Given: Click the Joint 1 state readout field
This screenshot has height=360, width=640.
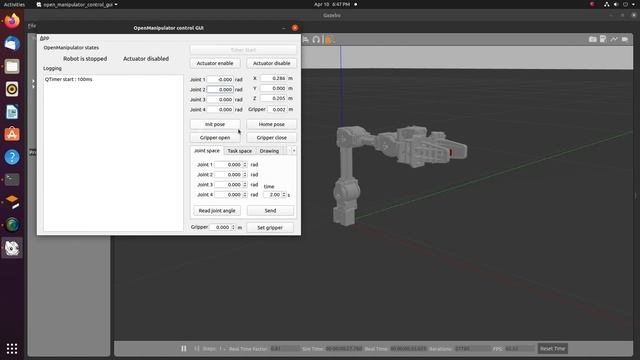Looking at the screenshot, I should [220, 79].
